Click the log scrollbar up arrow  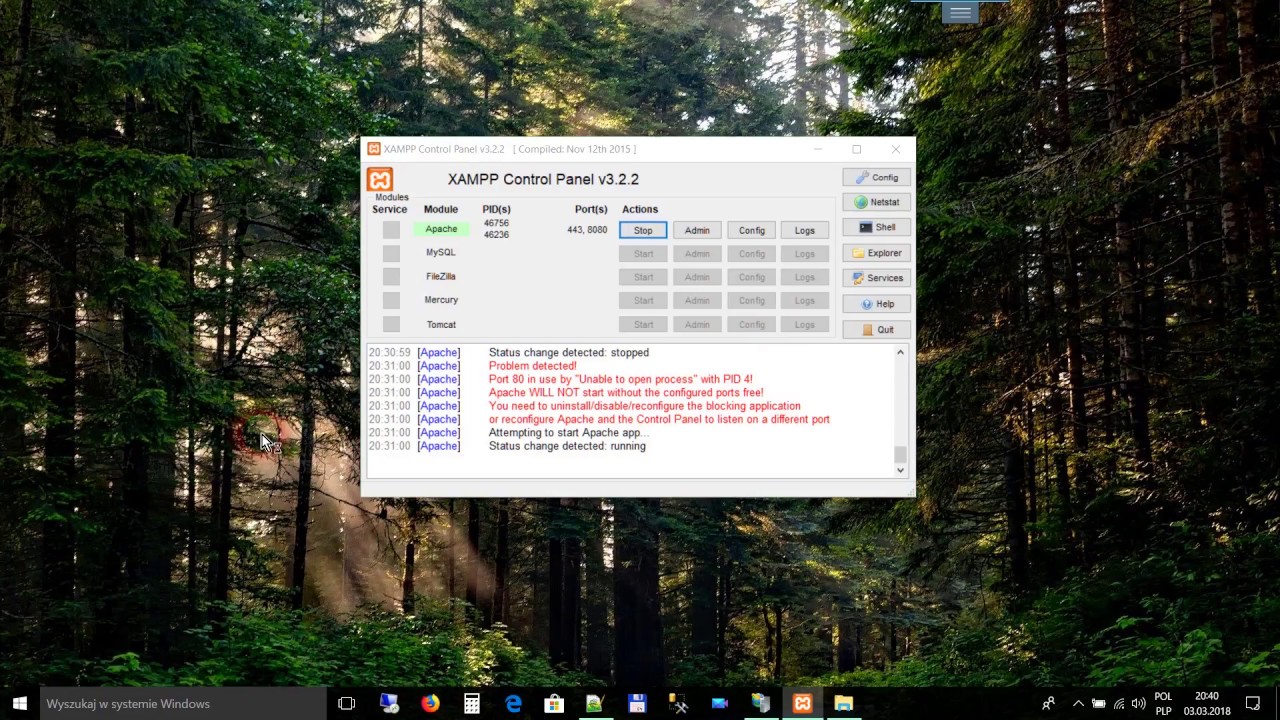[900, 353]
